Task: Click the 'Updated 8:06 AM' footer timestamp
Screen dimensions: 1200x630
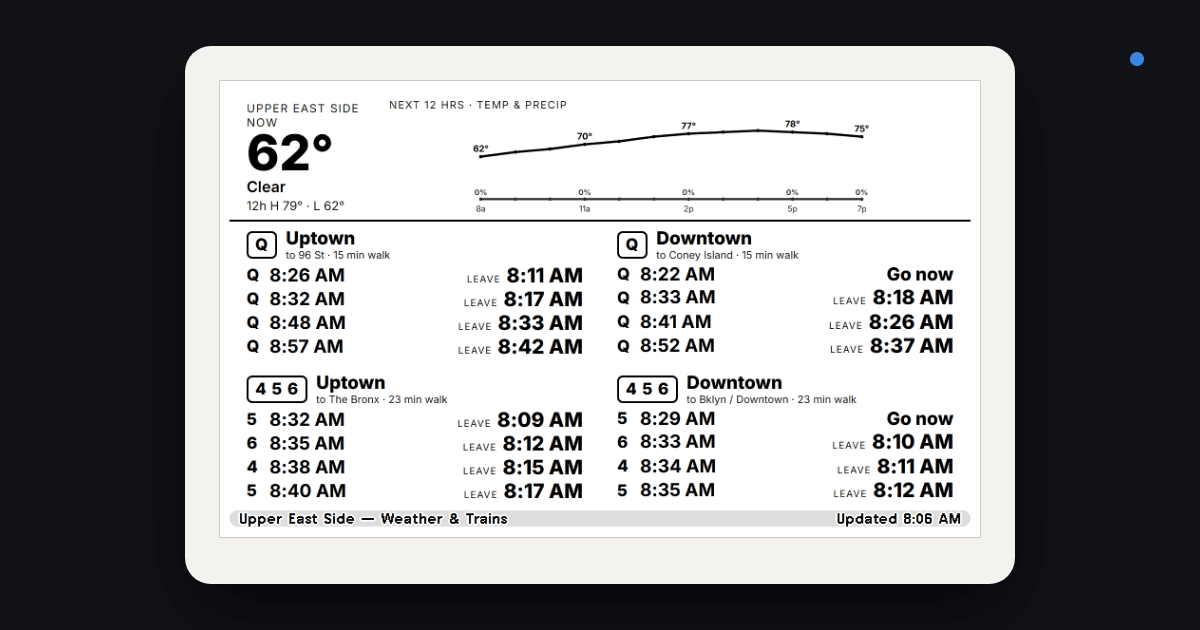Action: point(898,519)
